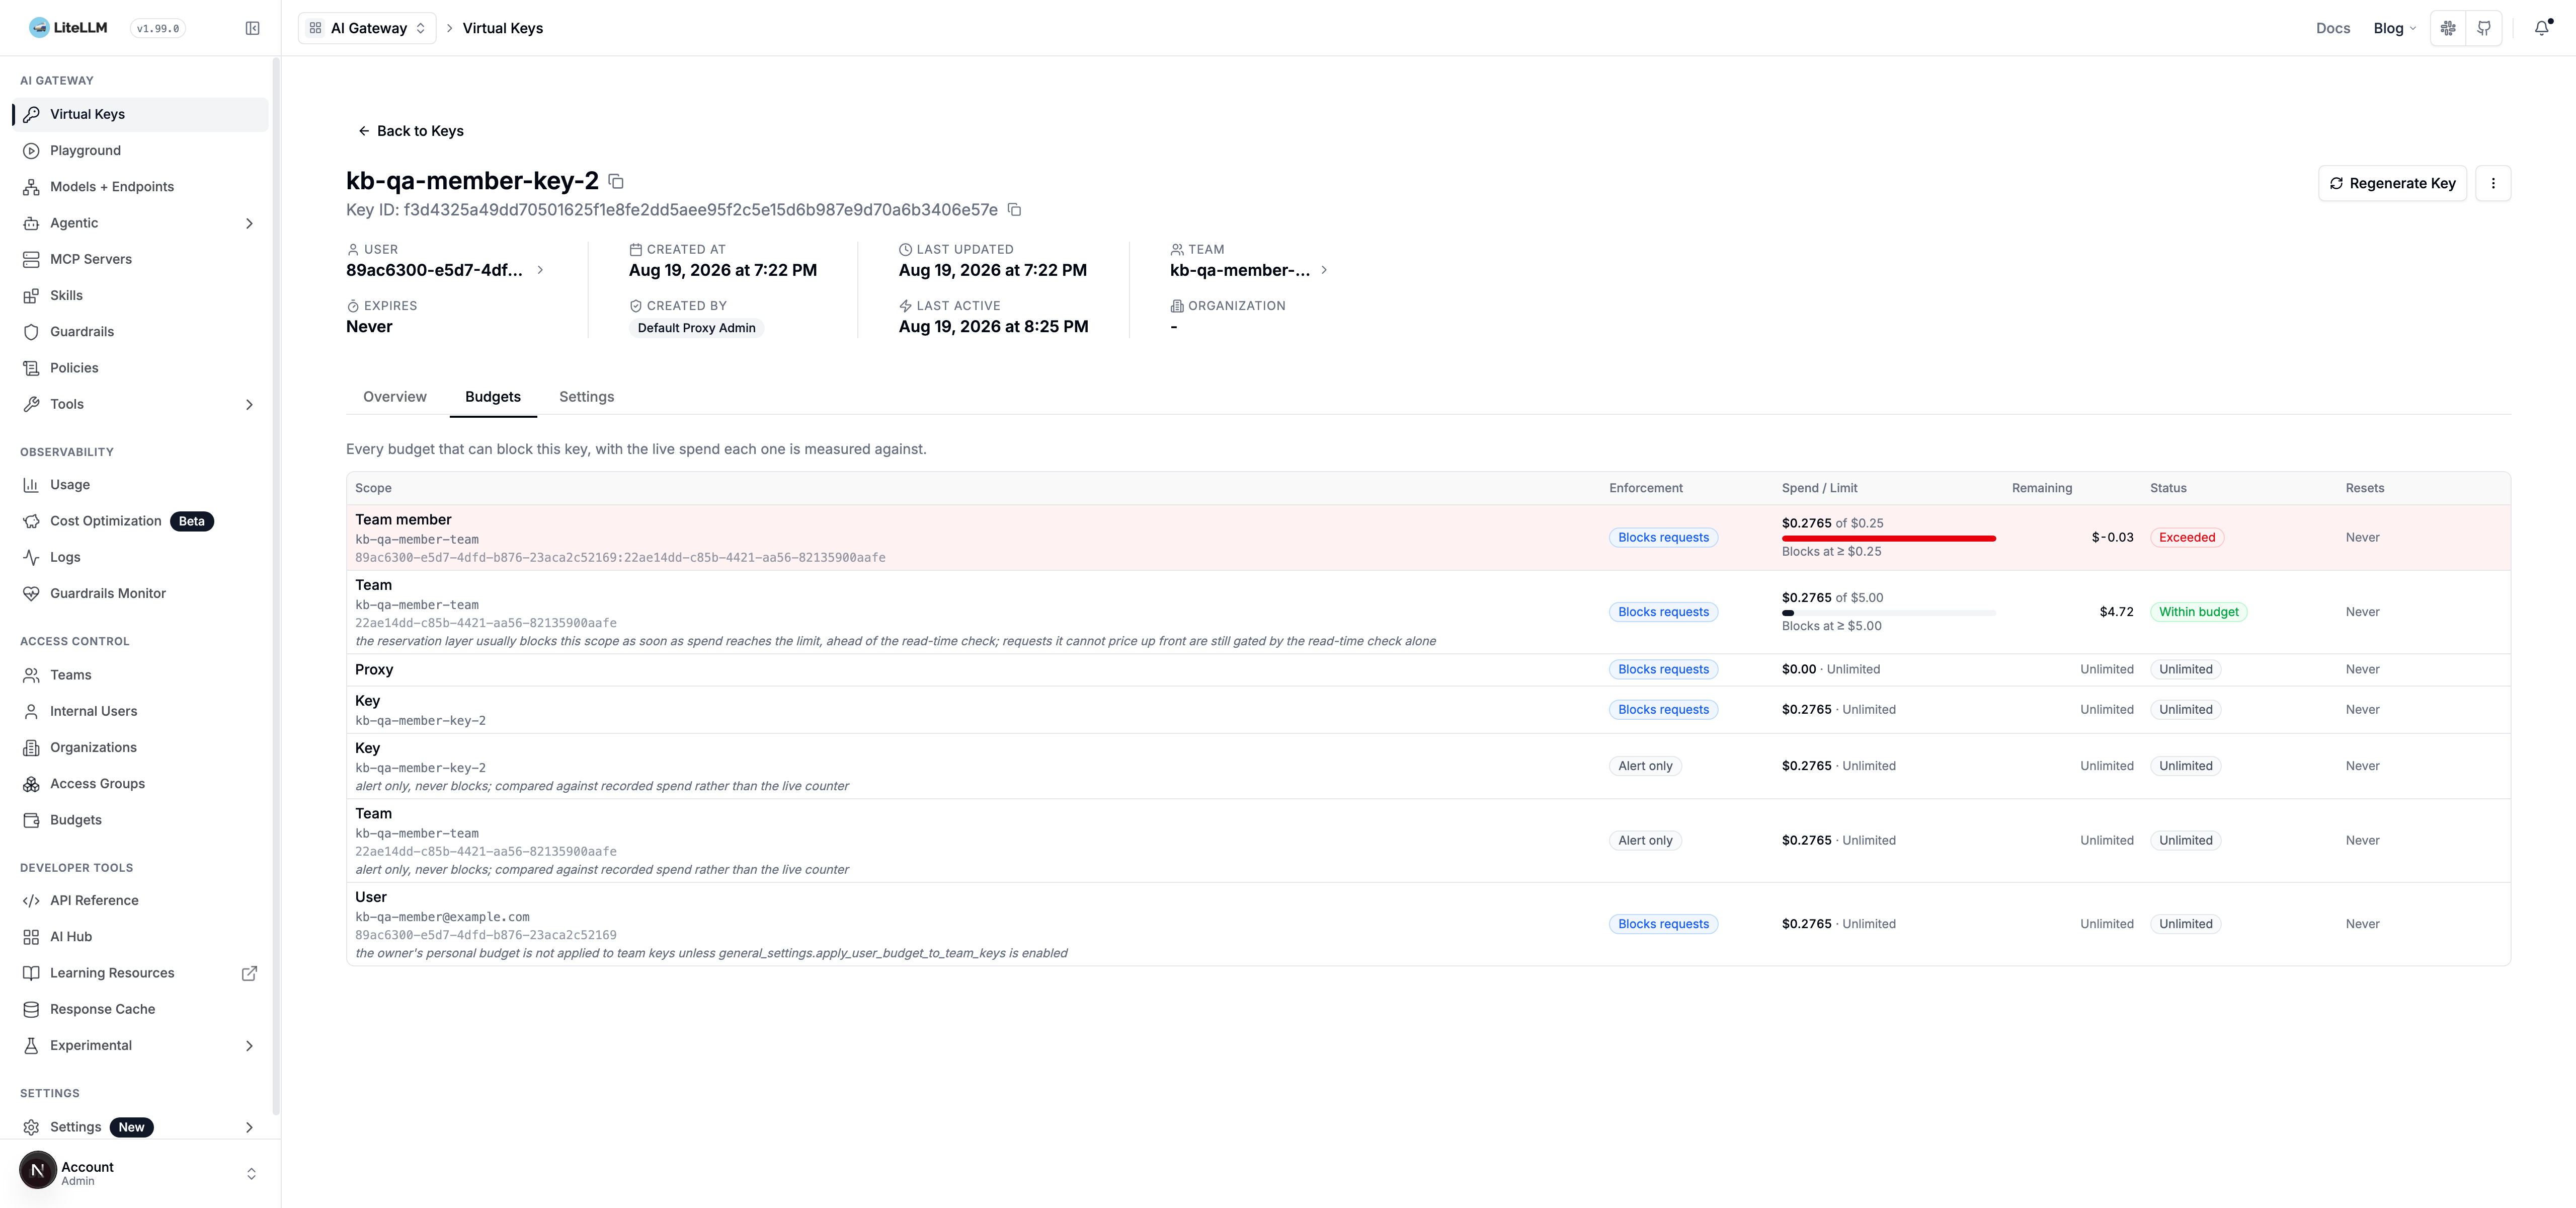Click the Spend / Limit column header
The image size is (2576, 1208).
[x=1820, y=488]
